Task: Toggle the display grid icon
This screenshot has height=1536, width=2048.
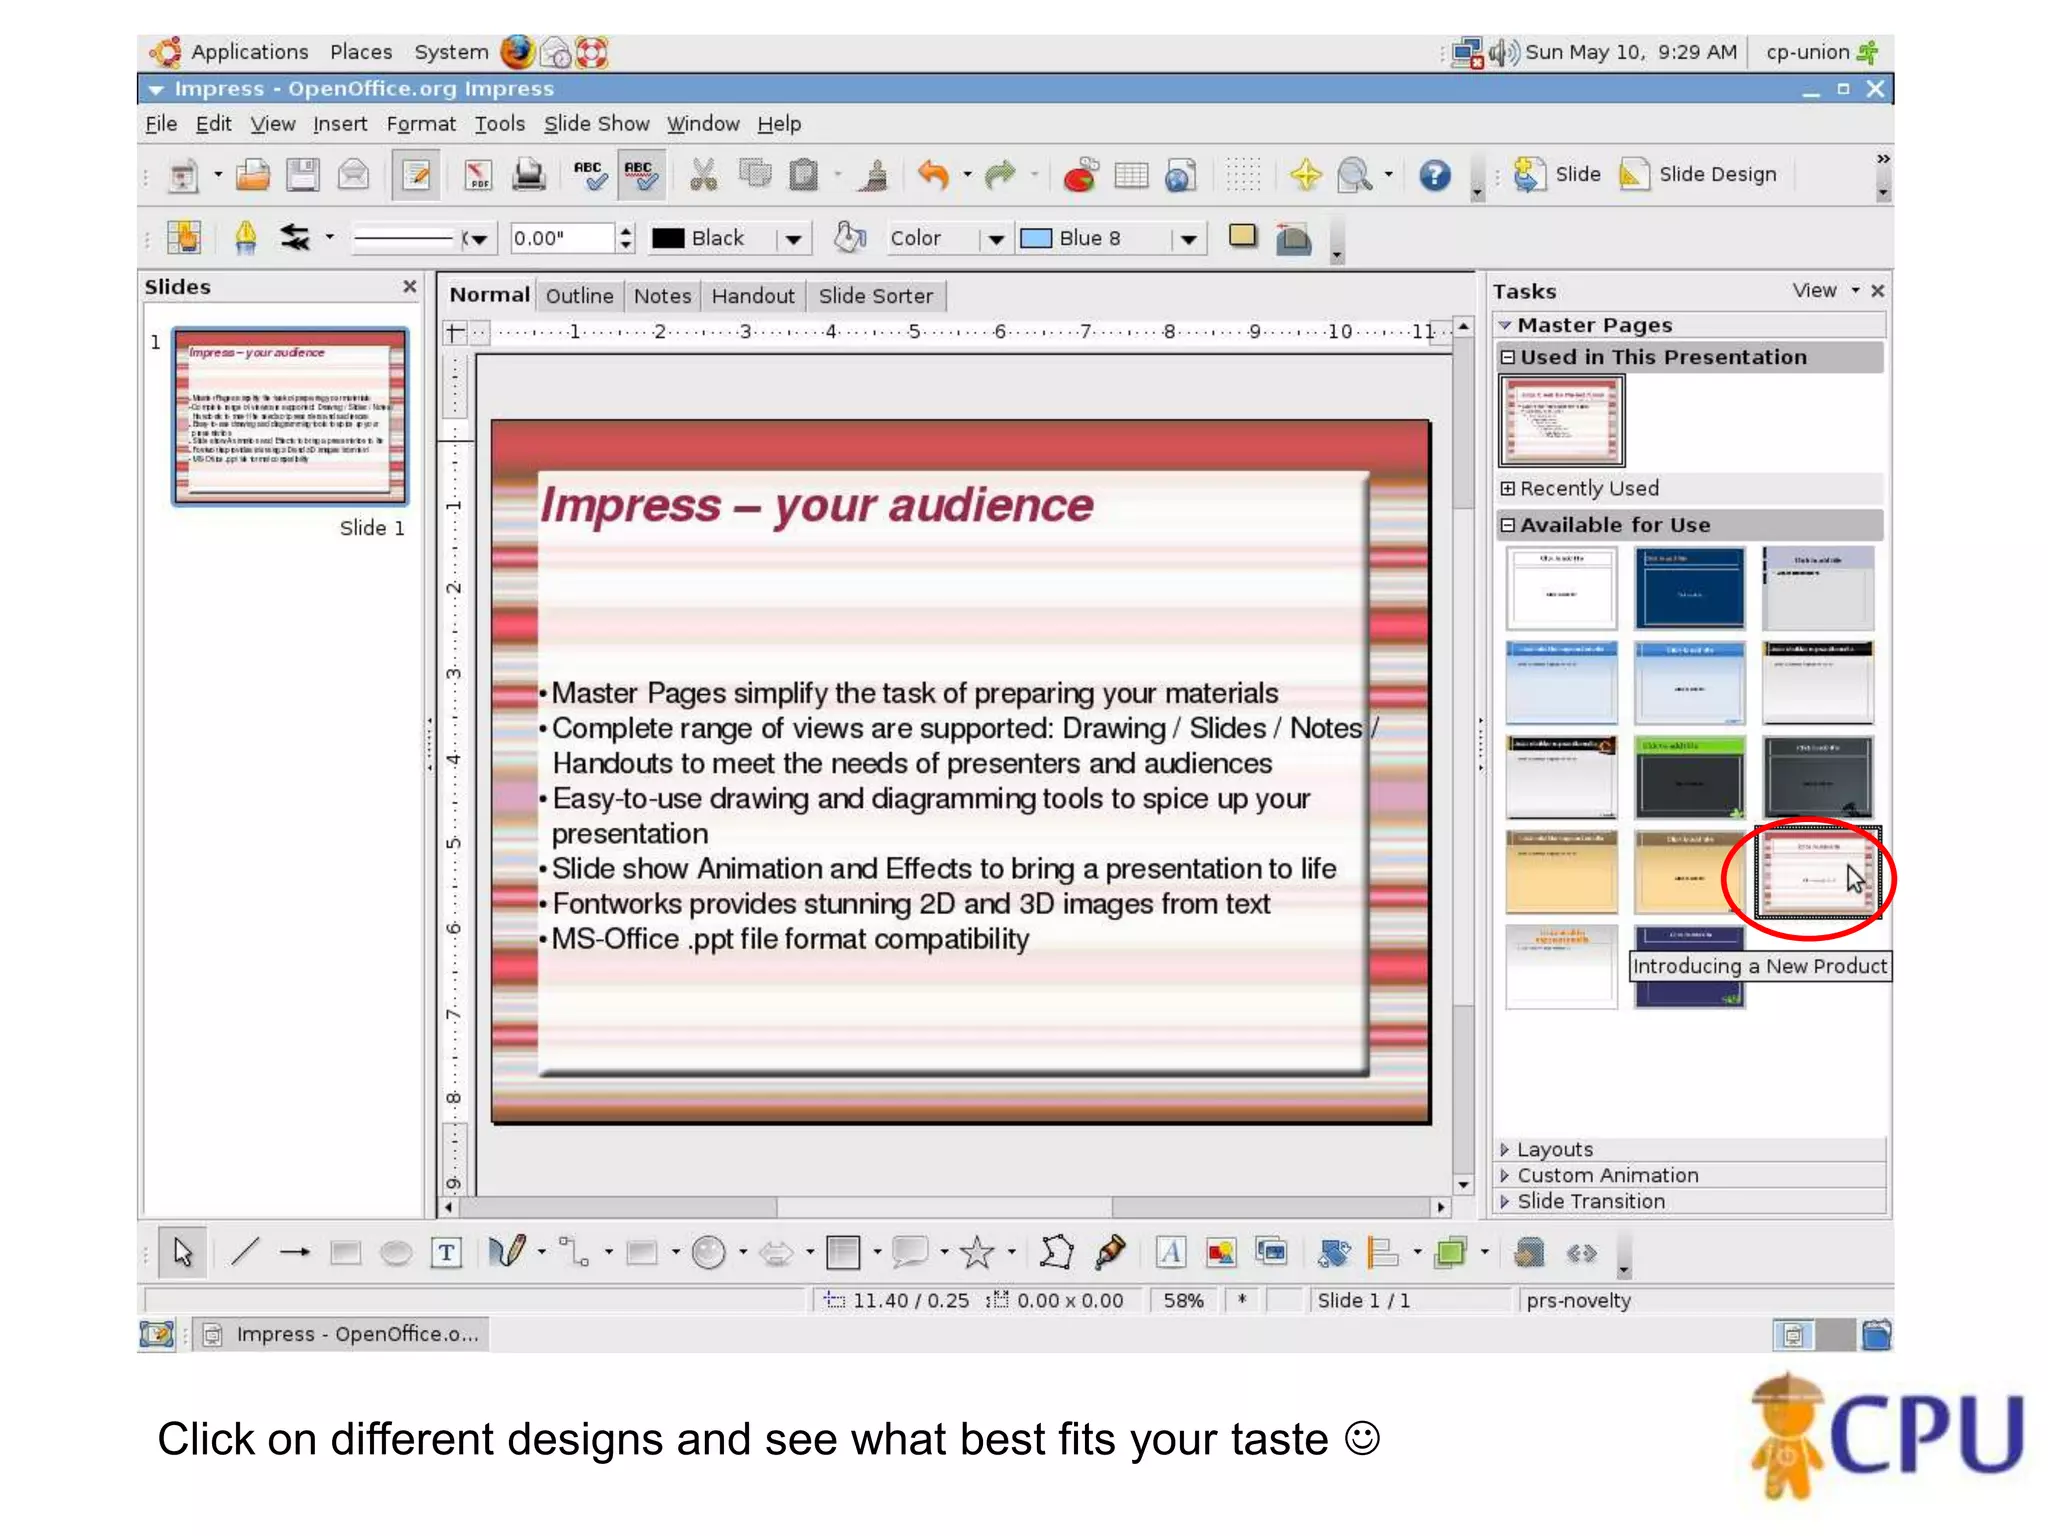Action: 1243,175
